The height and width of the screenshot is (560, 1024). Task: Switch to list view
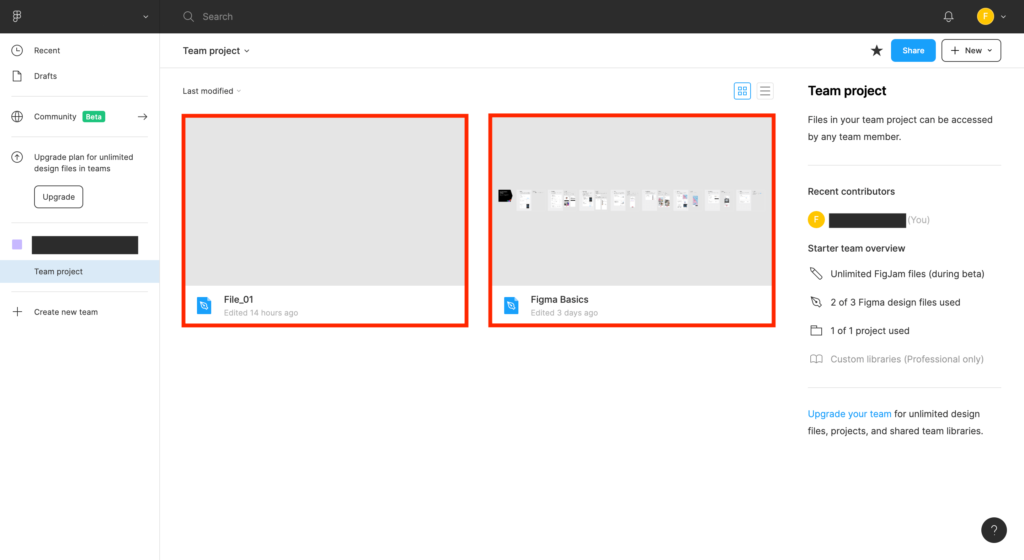coord(765,91)
